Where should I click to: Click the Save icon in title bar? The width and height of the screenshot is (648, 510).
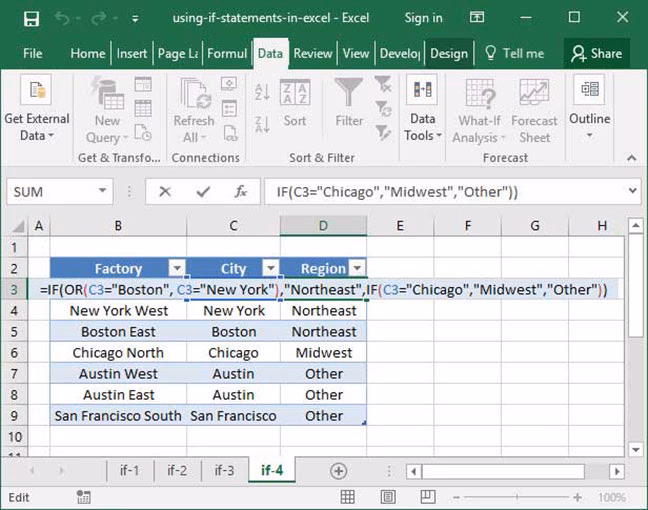(31, 18)
